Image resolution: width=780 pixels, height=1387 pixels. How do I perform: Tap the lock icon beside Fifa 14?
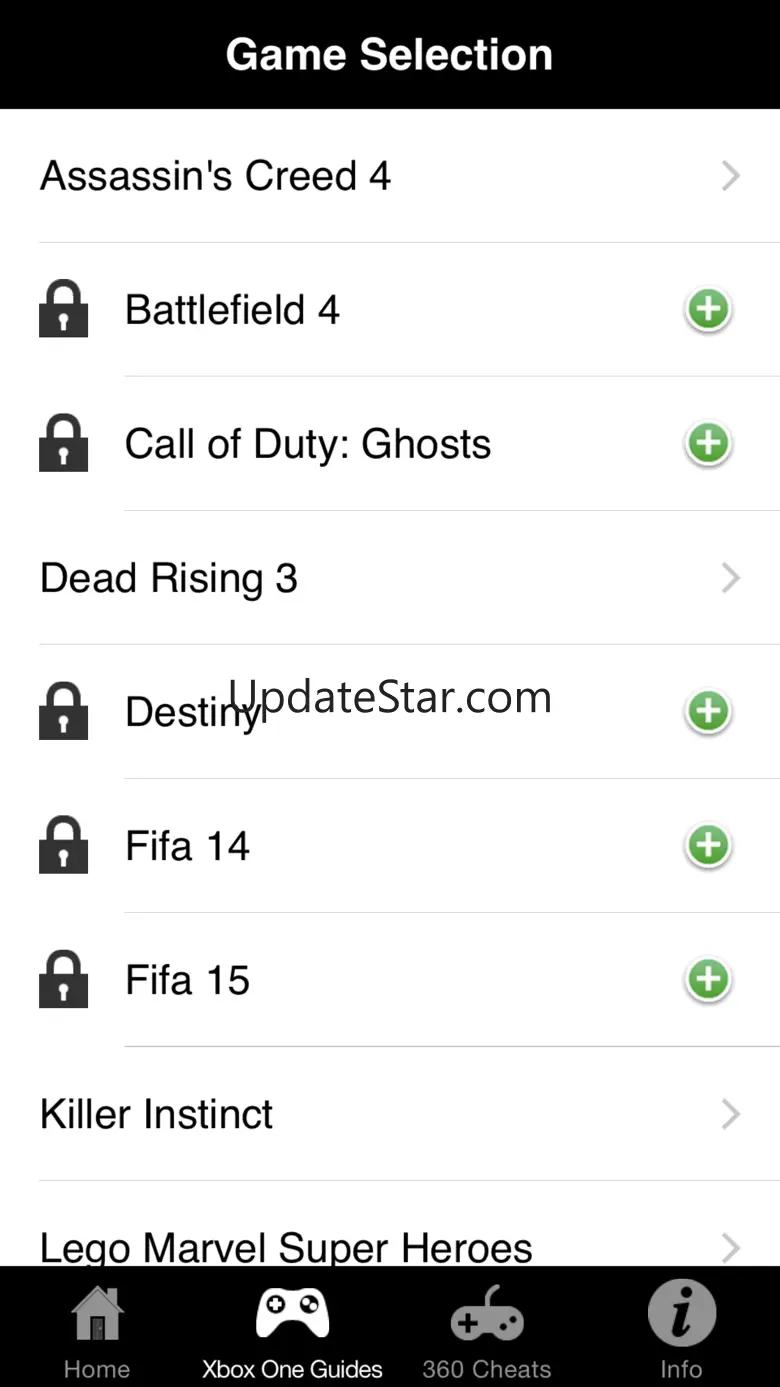point(64,845)
